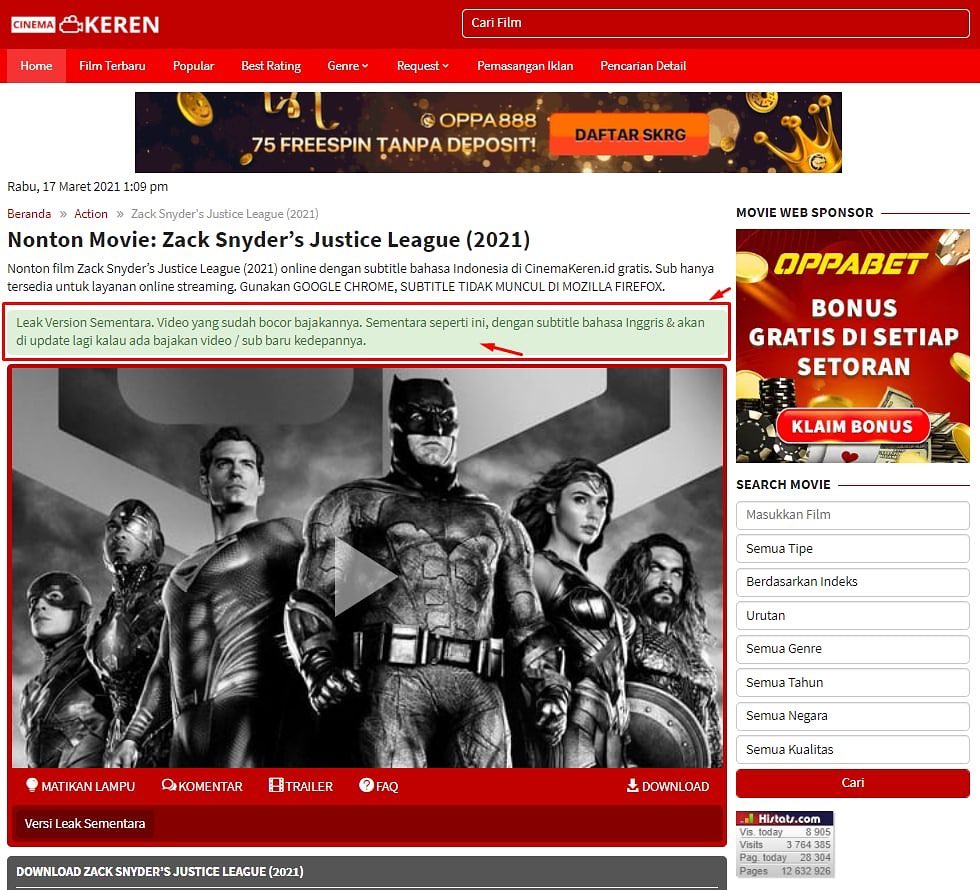The width and height of the screenshot is (980, 890).
Task: Click the Masukkan Film input field
Action: pyautogui.click(x=852, y=514)
